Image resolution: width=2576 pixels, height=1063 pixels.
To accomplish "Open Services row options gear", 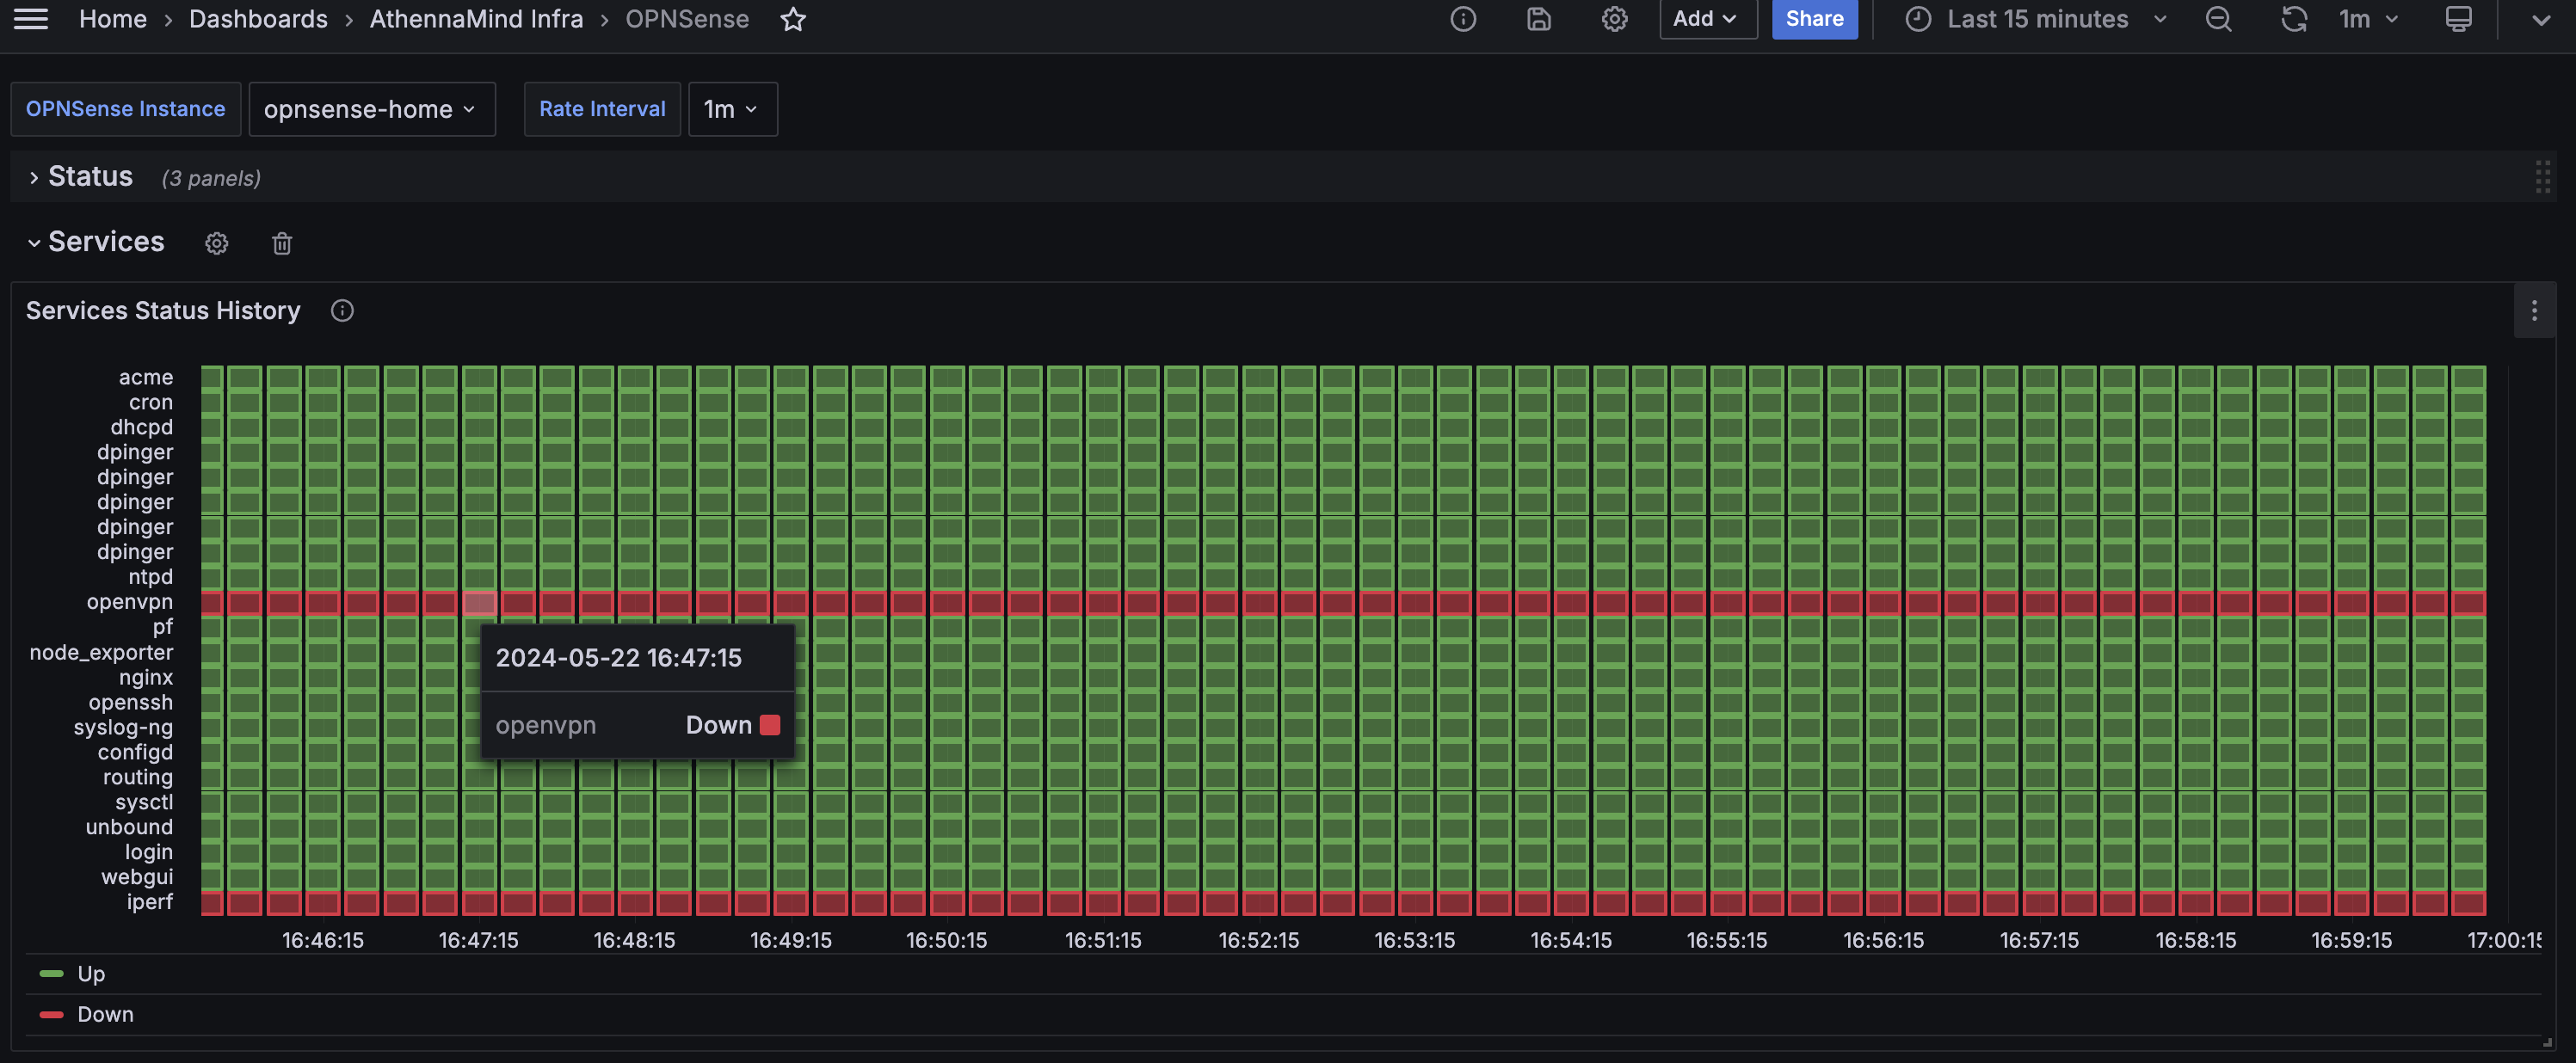I will coord(217,243).
